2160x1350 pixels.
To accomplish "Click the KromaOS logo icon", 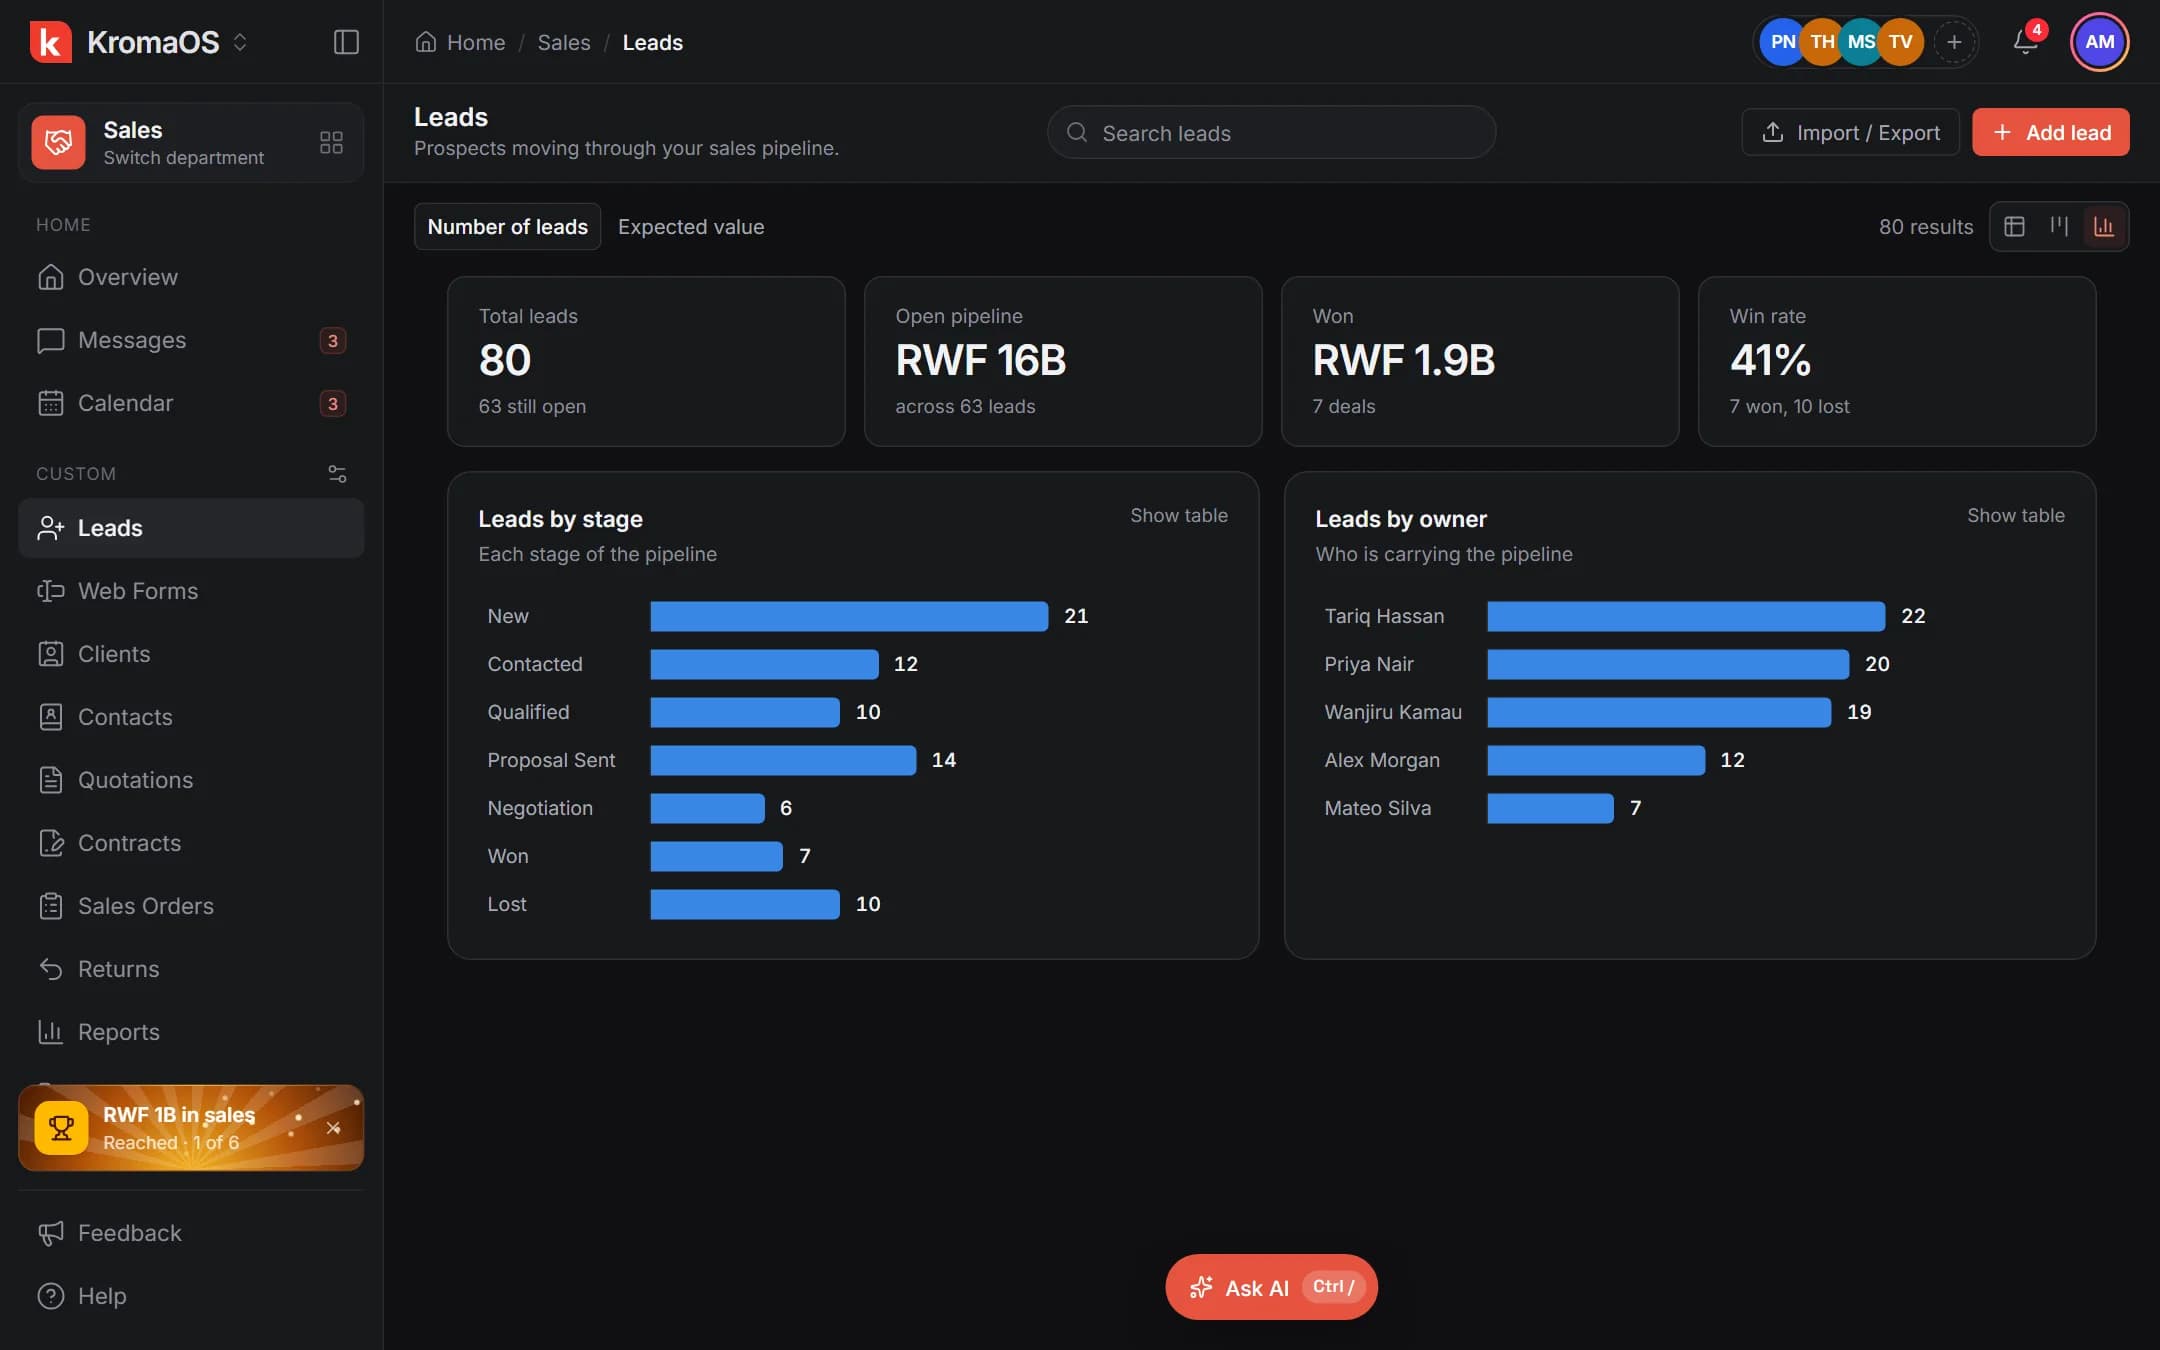I will tap(50, 42).
